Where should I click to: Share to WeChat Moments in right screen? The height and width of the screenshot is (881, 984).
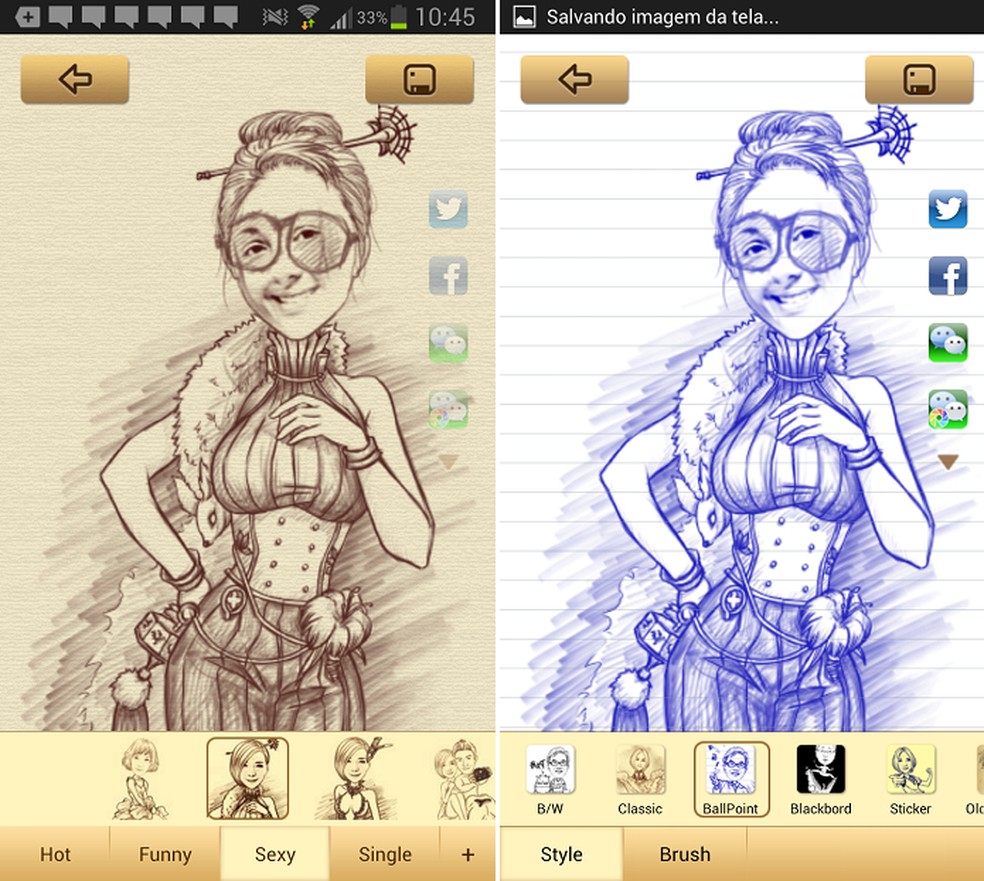pyautogui.click(x=948, y=409)
